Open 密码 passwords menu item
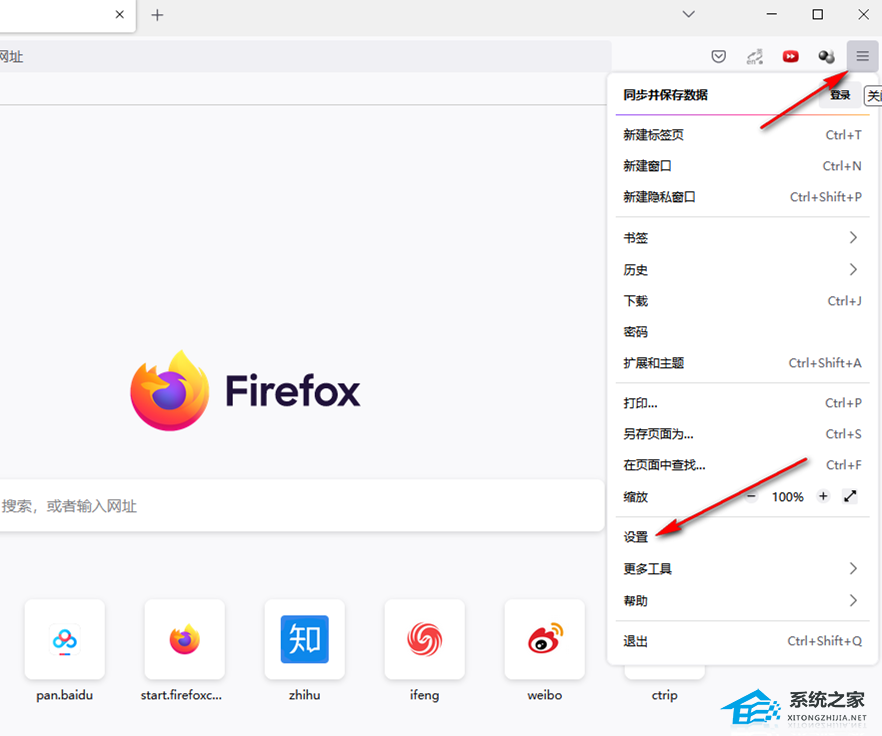The height and width of the screenshot is (736, 882). (742, 332)
